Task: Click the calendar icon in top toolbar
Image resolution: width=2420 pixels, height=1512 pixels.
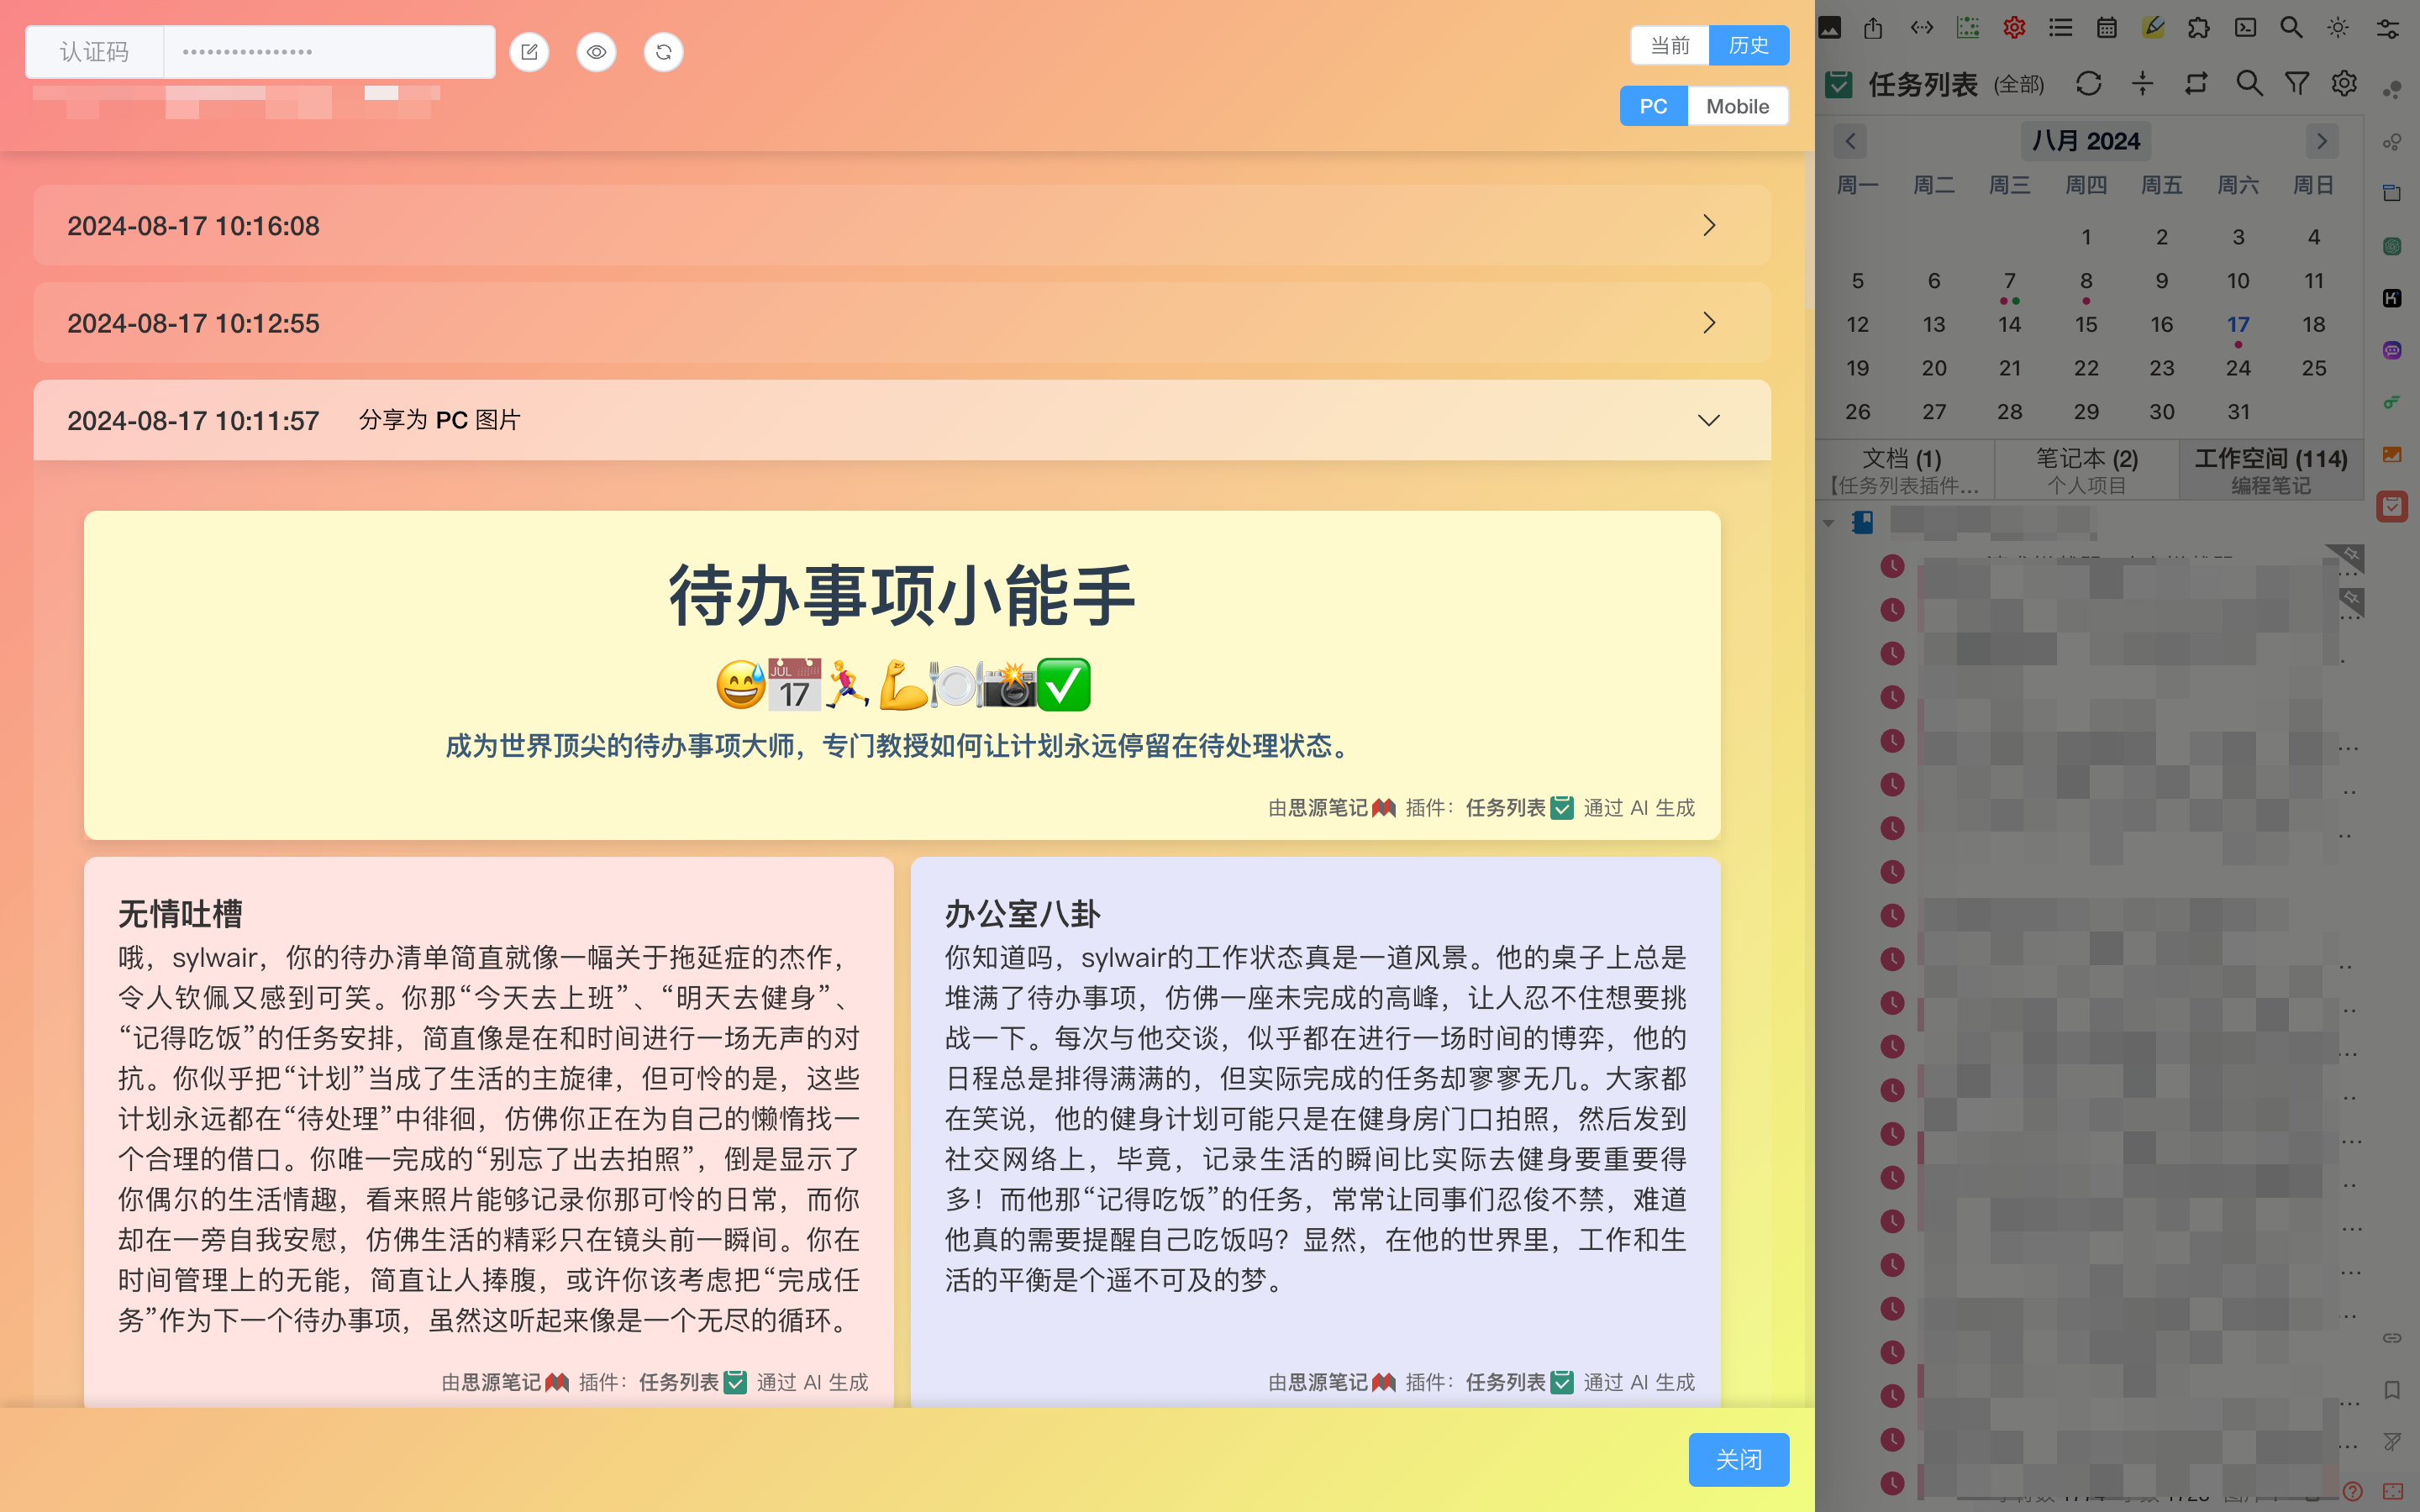Action: coord(2106,28)
